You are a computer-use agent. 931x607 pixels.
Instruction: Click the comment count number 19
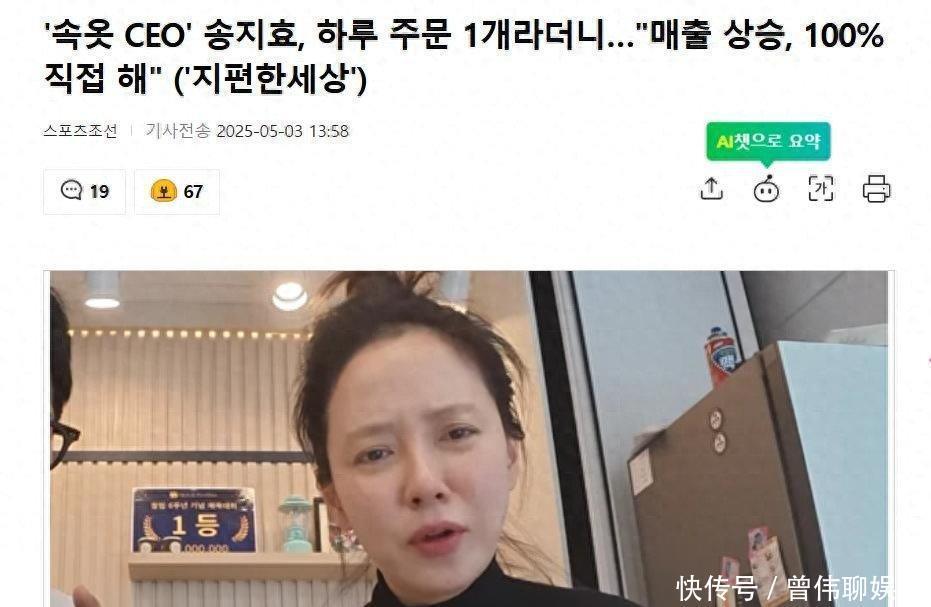pyautogui.click(x=99, y=191)
